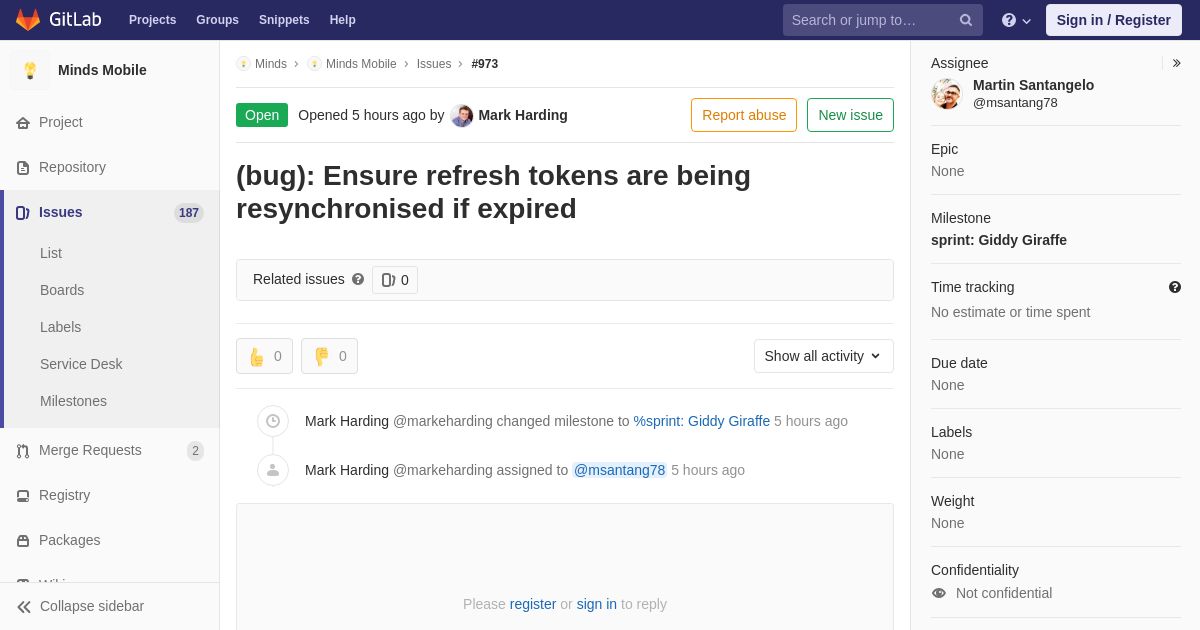Click the thumbs down emoji button
The height and width of the screenshot is (630, 1200).
[329, 356]
